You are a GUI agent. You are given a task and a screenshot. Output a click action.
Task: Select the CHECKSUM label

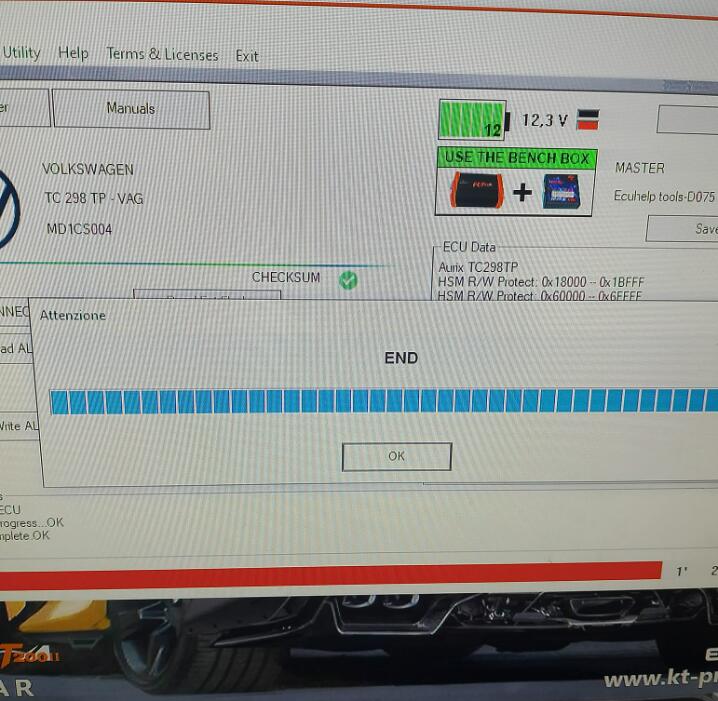(x=286, y=277)
